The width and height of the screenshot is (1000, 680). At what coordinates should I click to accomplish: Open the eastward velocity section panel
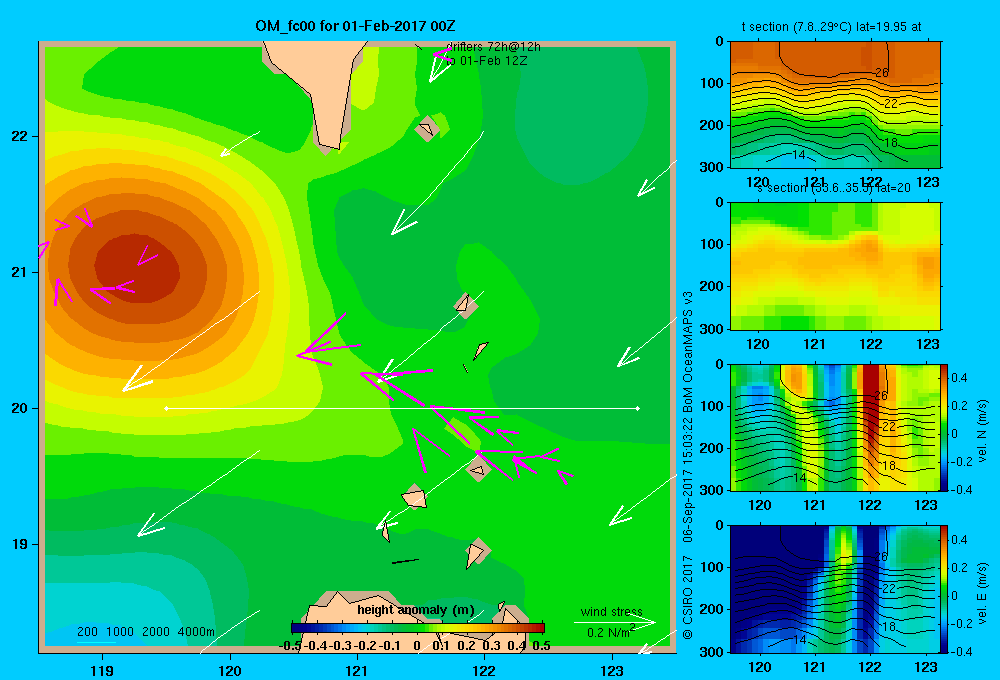tap(835, 589)
